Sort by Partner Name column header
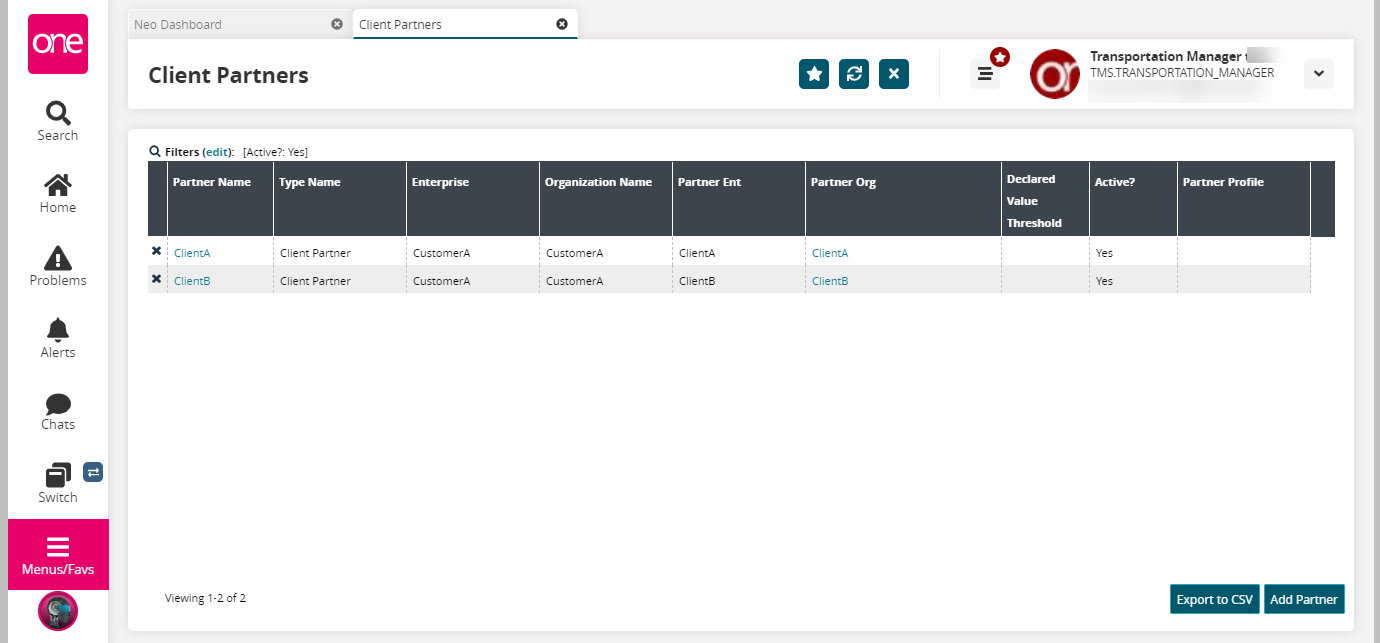Screen dimensions: 1380x643 [x=212, y=182]
